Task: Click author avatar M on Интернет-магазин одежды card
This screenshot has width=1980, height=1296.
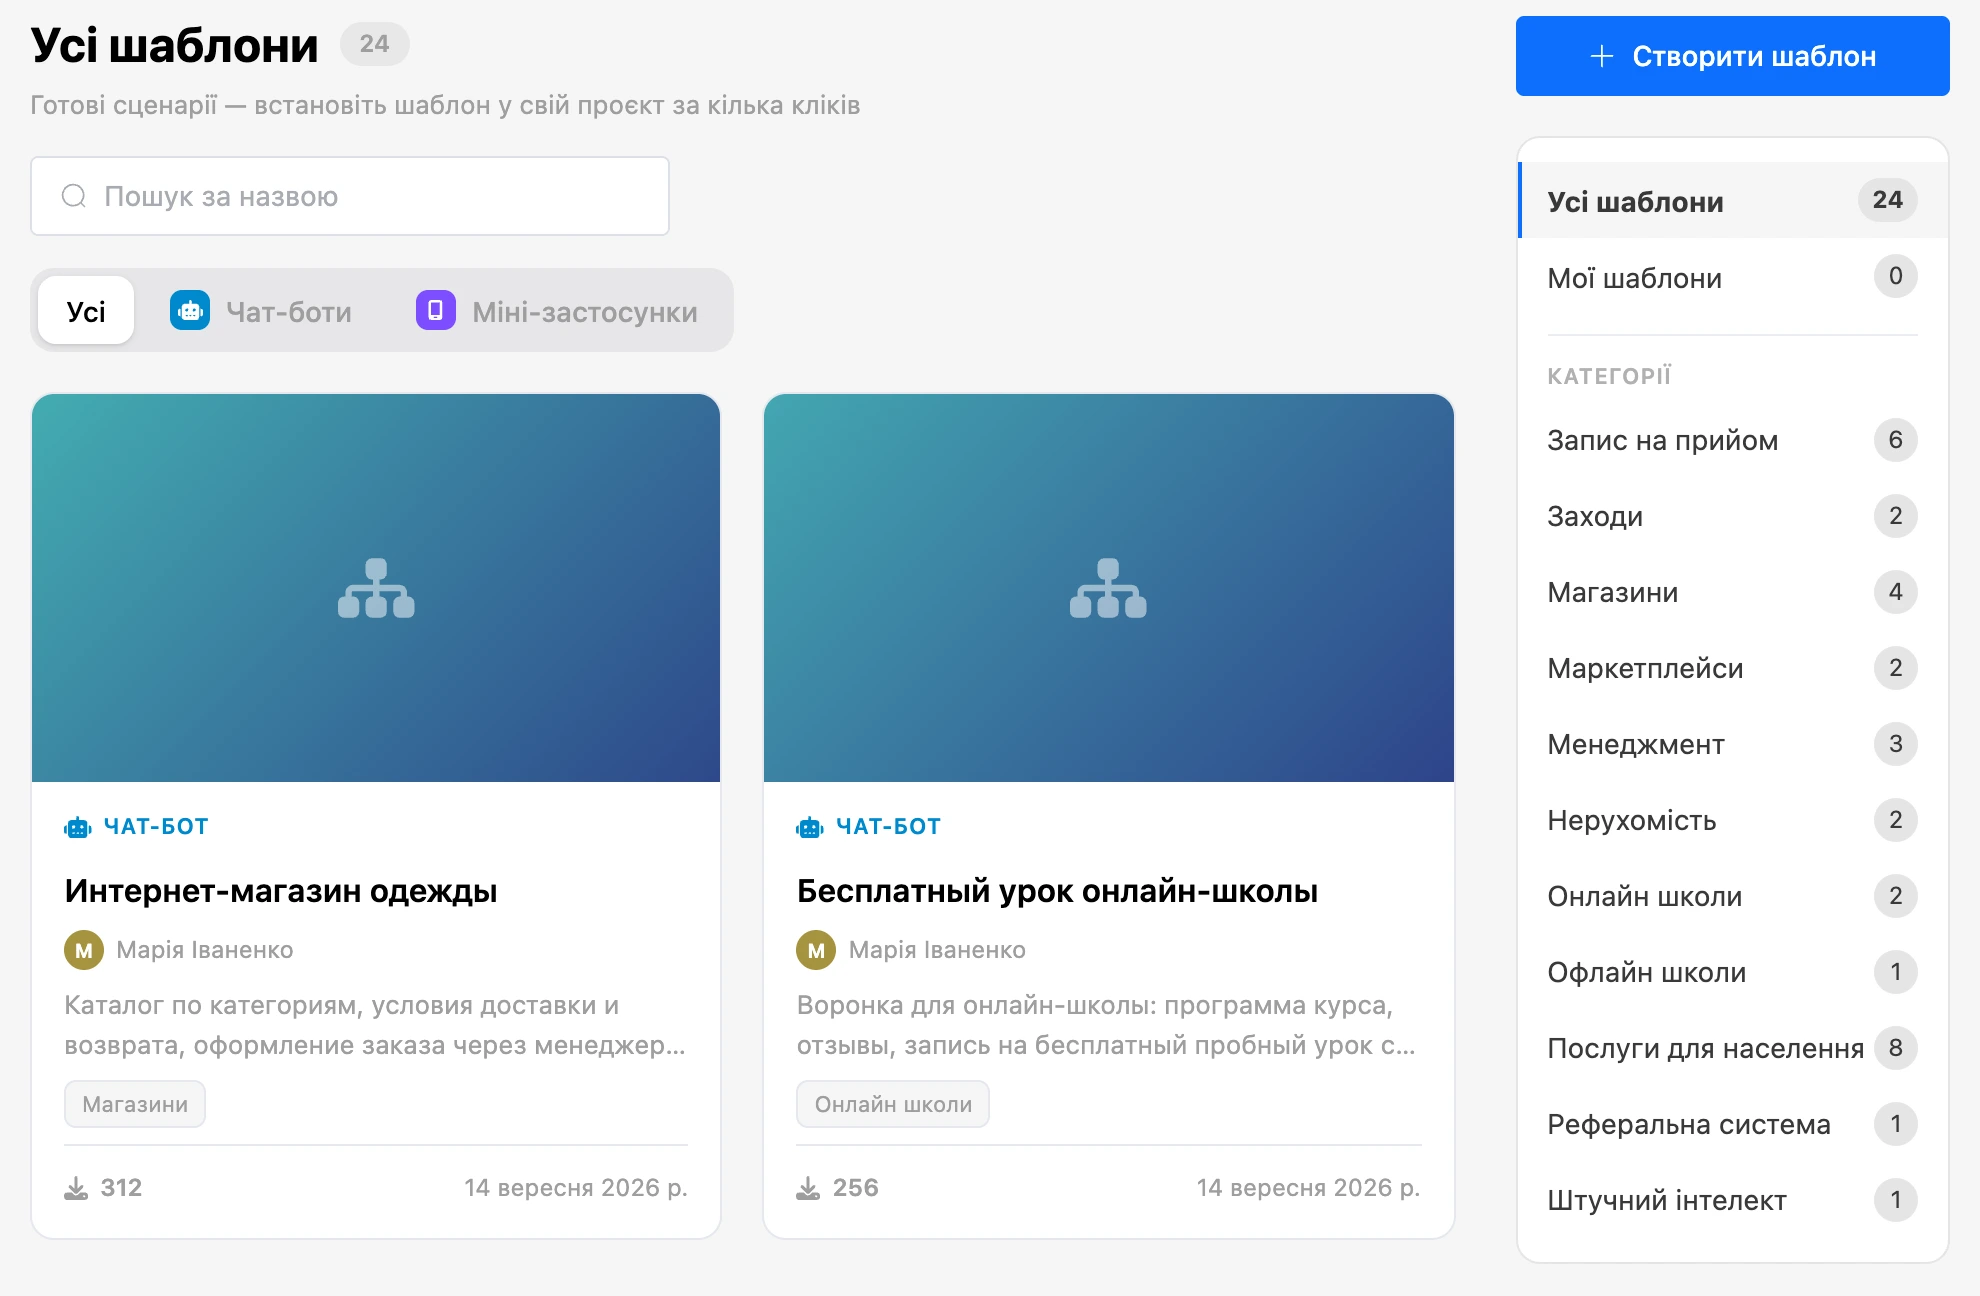Action: 84,950
